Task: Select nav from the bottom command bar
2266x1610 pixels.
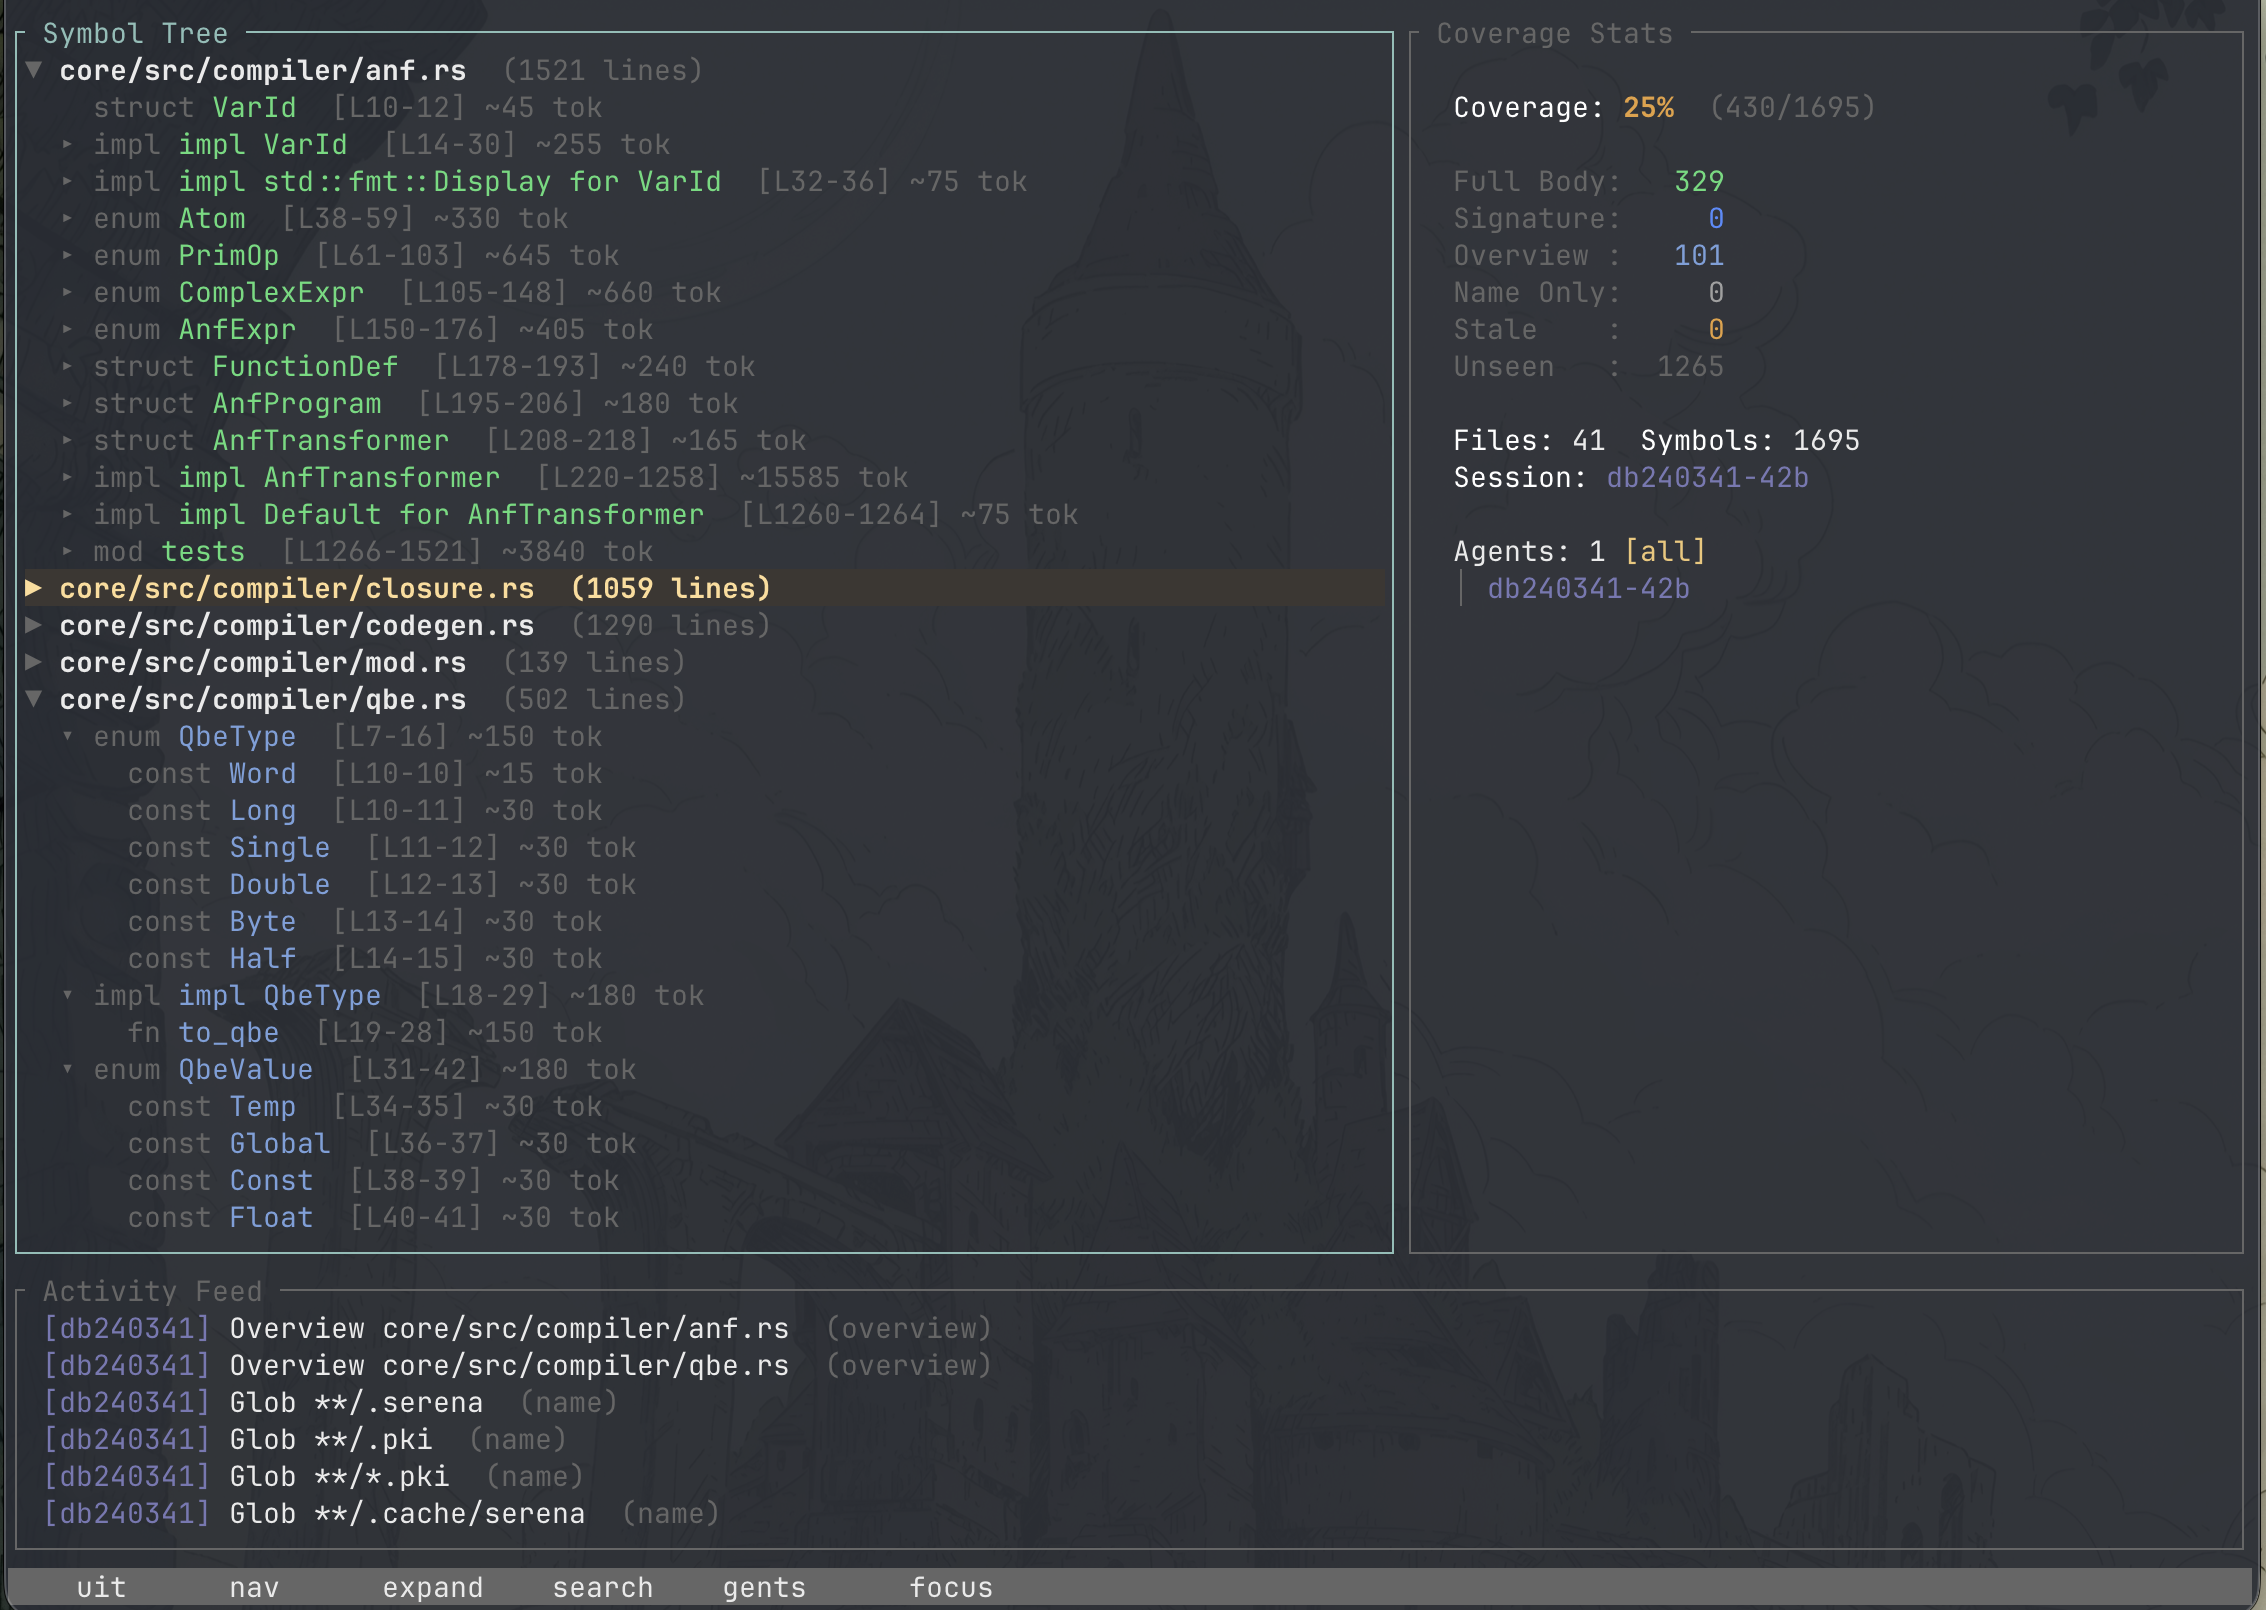Action: point(254,1587)
